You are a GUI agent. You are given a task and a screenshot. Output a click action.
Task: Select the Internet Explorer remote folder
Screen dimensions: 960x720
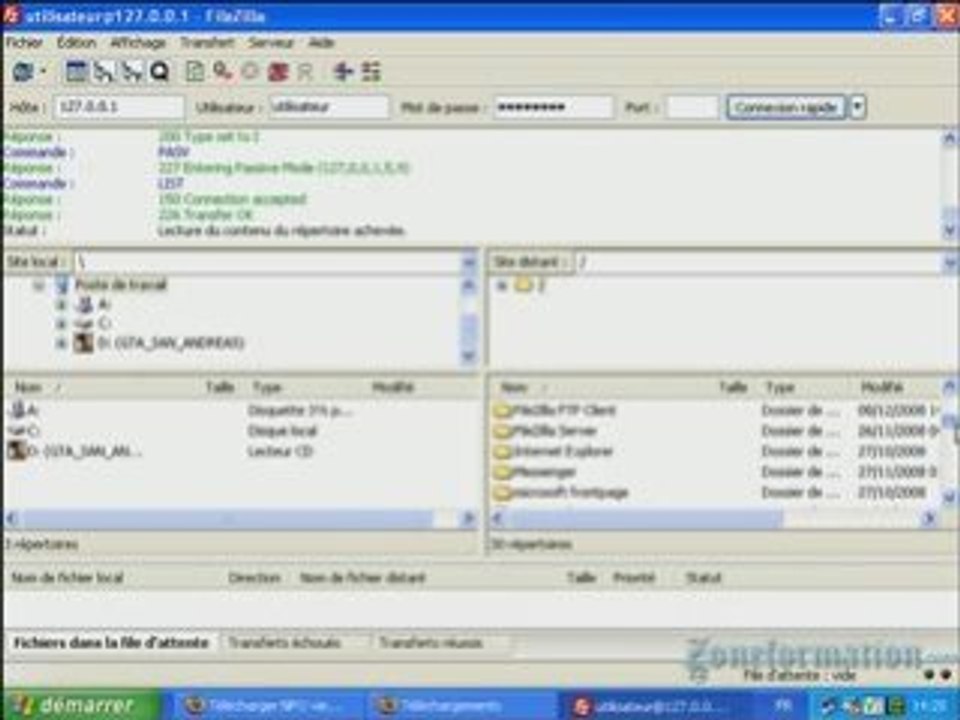tap(554, 451)
